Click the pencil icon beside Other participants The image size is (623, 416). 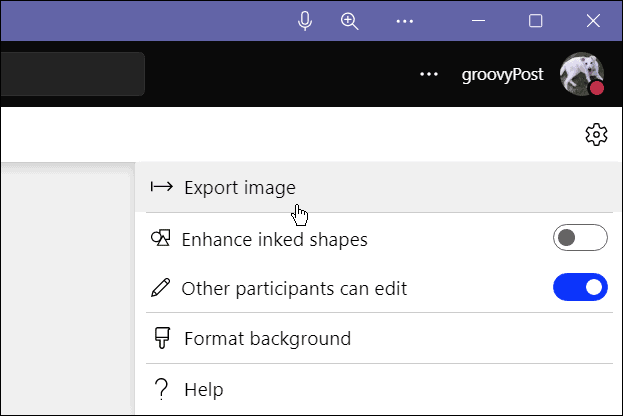pyautogui.click(x=160, y=289)
